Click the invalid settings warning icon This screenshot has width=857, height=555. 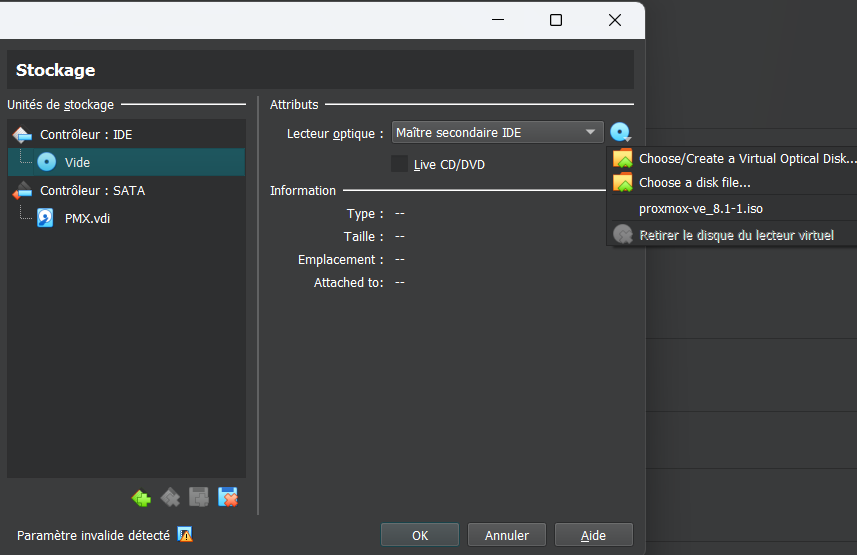coord(185,534)
